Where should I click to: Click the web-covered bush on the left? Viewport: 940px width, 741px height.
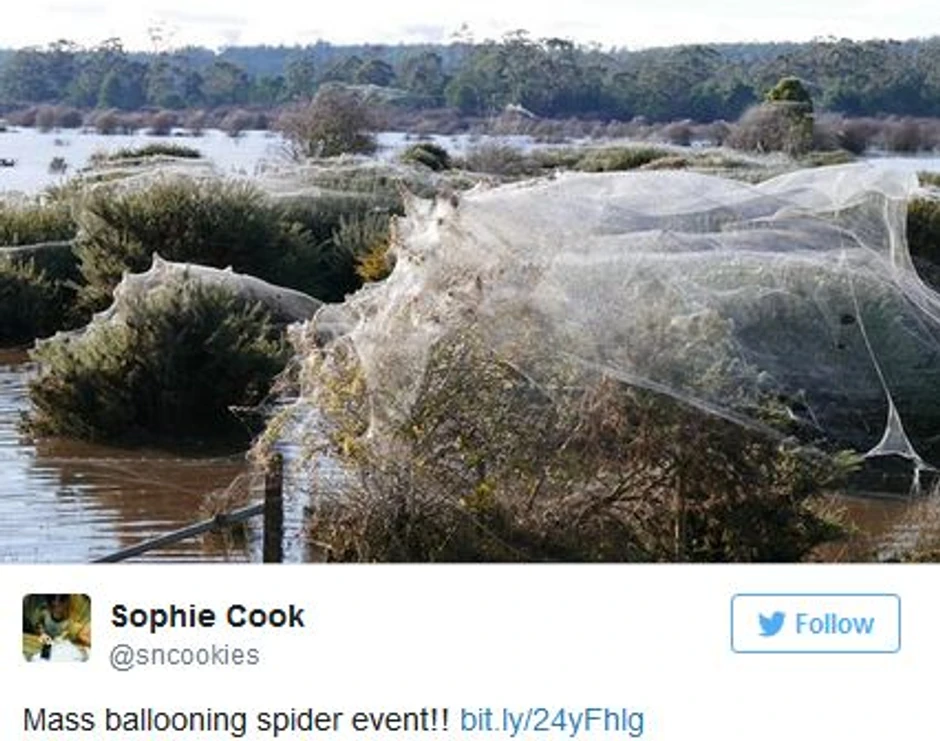[x=168, y=354]
